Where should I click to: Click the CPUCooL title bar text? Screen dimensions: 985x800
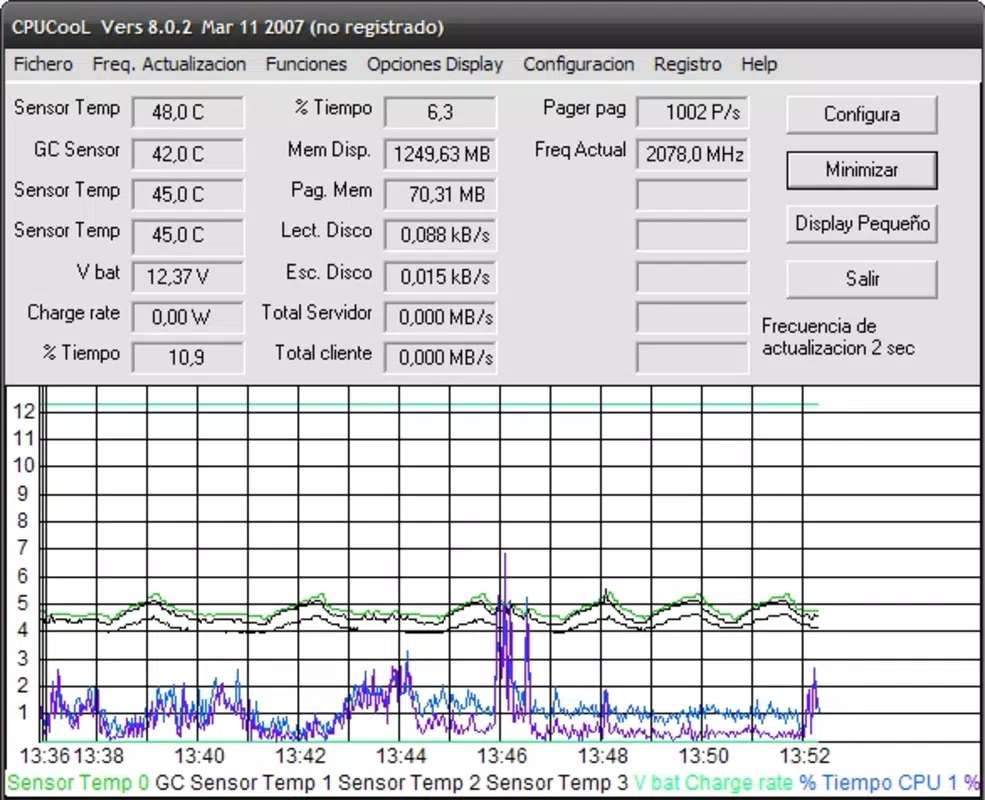click(228, 28)
